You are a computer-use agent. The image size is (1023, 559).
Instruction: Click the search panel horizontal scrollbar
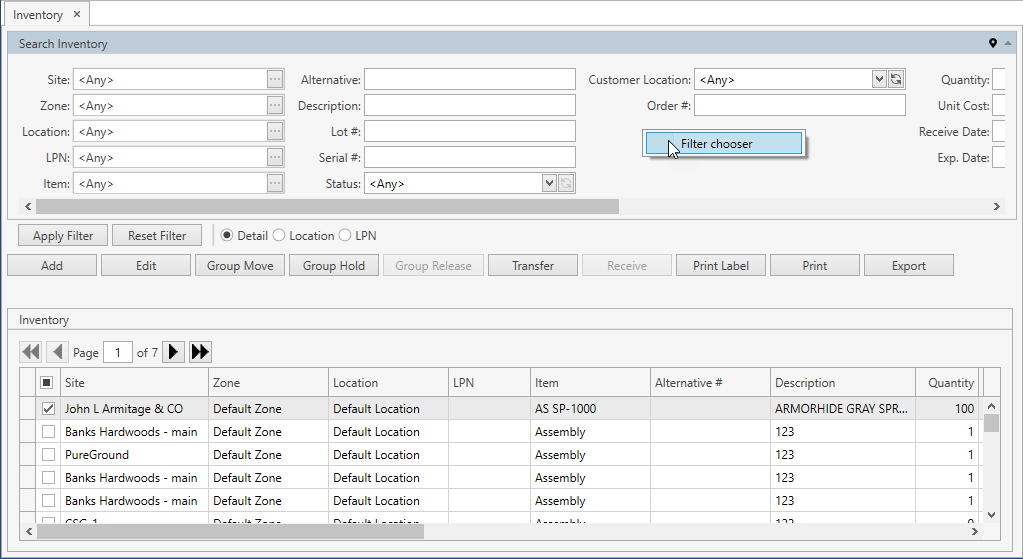327,206
